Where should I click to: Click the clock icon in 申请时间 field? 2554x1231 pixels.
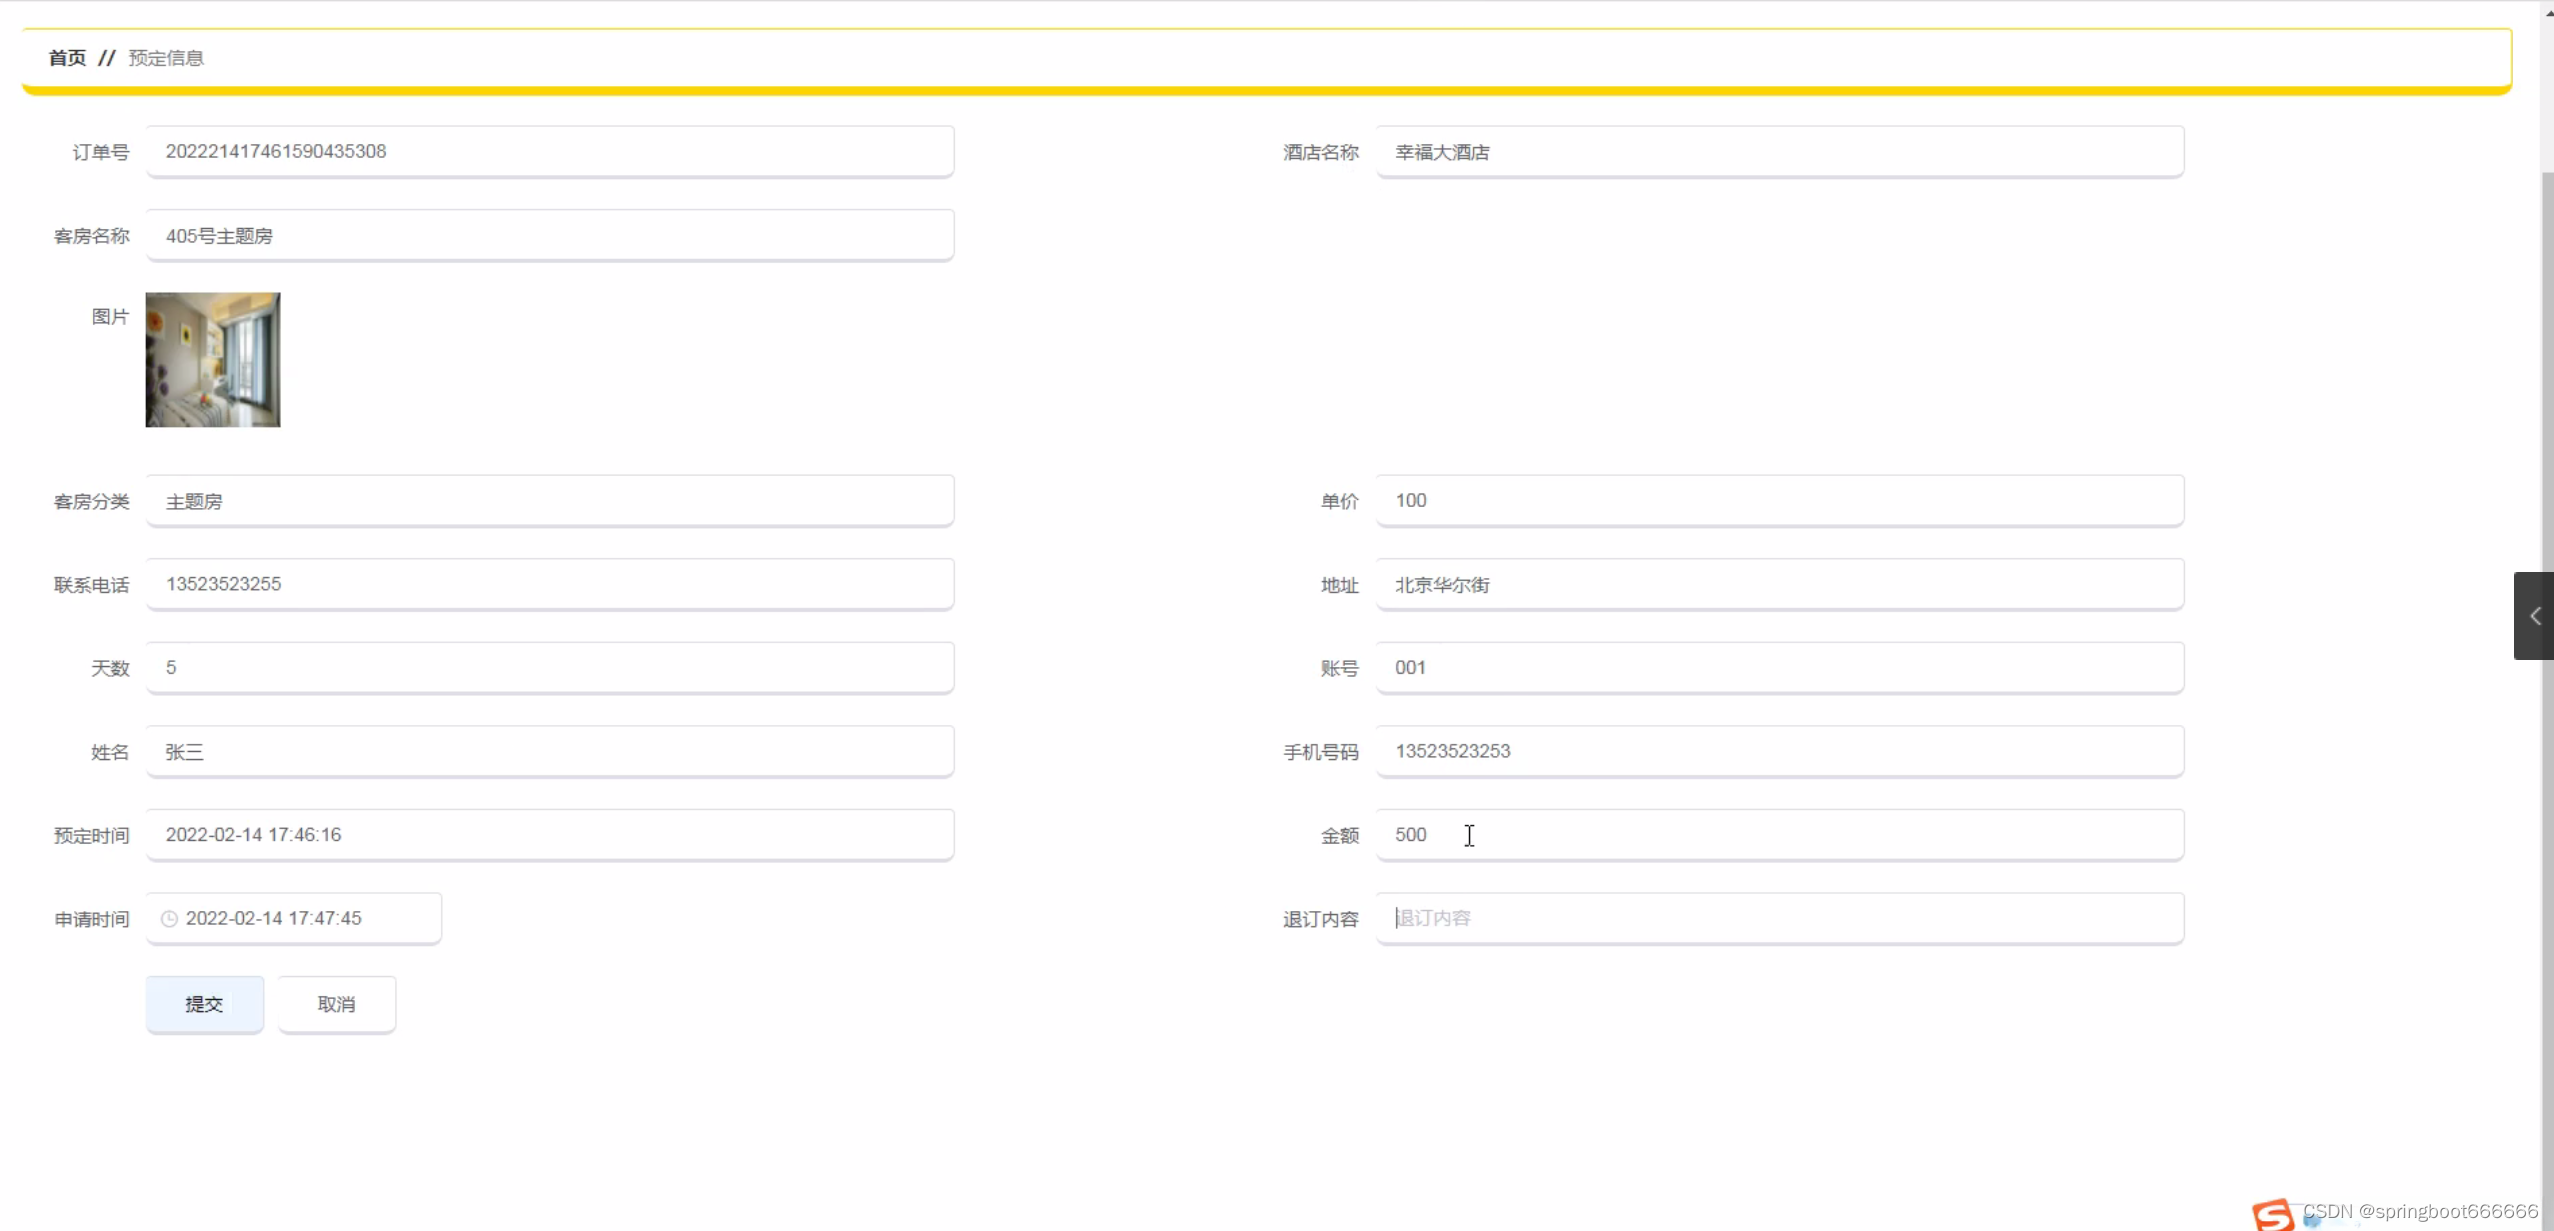click(x=169, y=918)
